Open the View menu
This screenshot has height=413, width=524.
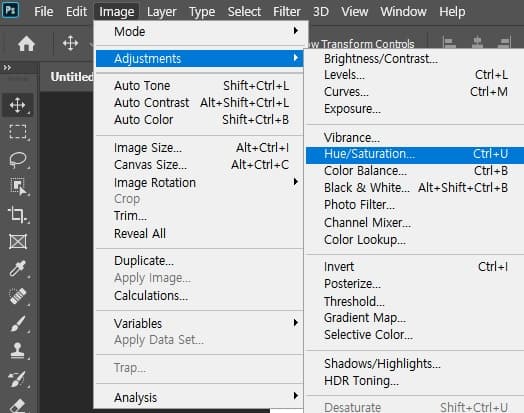coord(355,12)
